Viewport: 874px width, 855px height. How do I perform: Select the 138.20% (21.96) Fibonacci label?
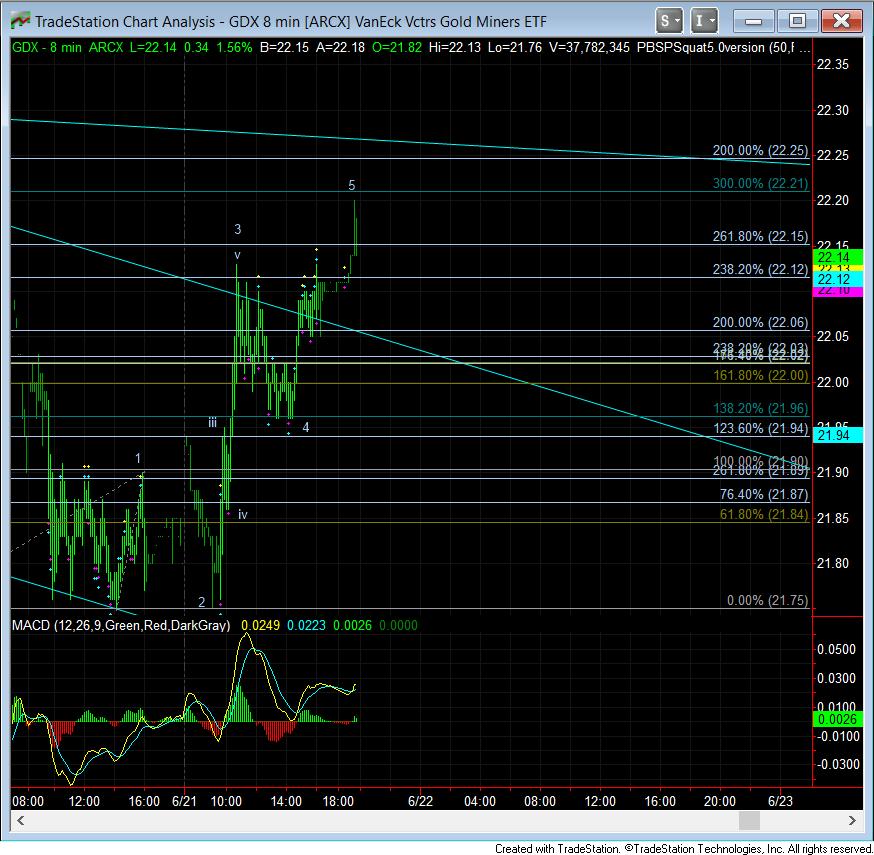tap(761, 408)
